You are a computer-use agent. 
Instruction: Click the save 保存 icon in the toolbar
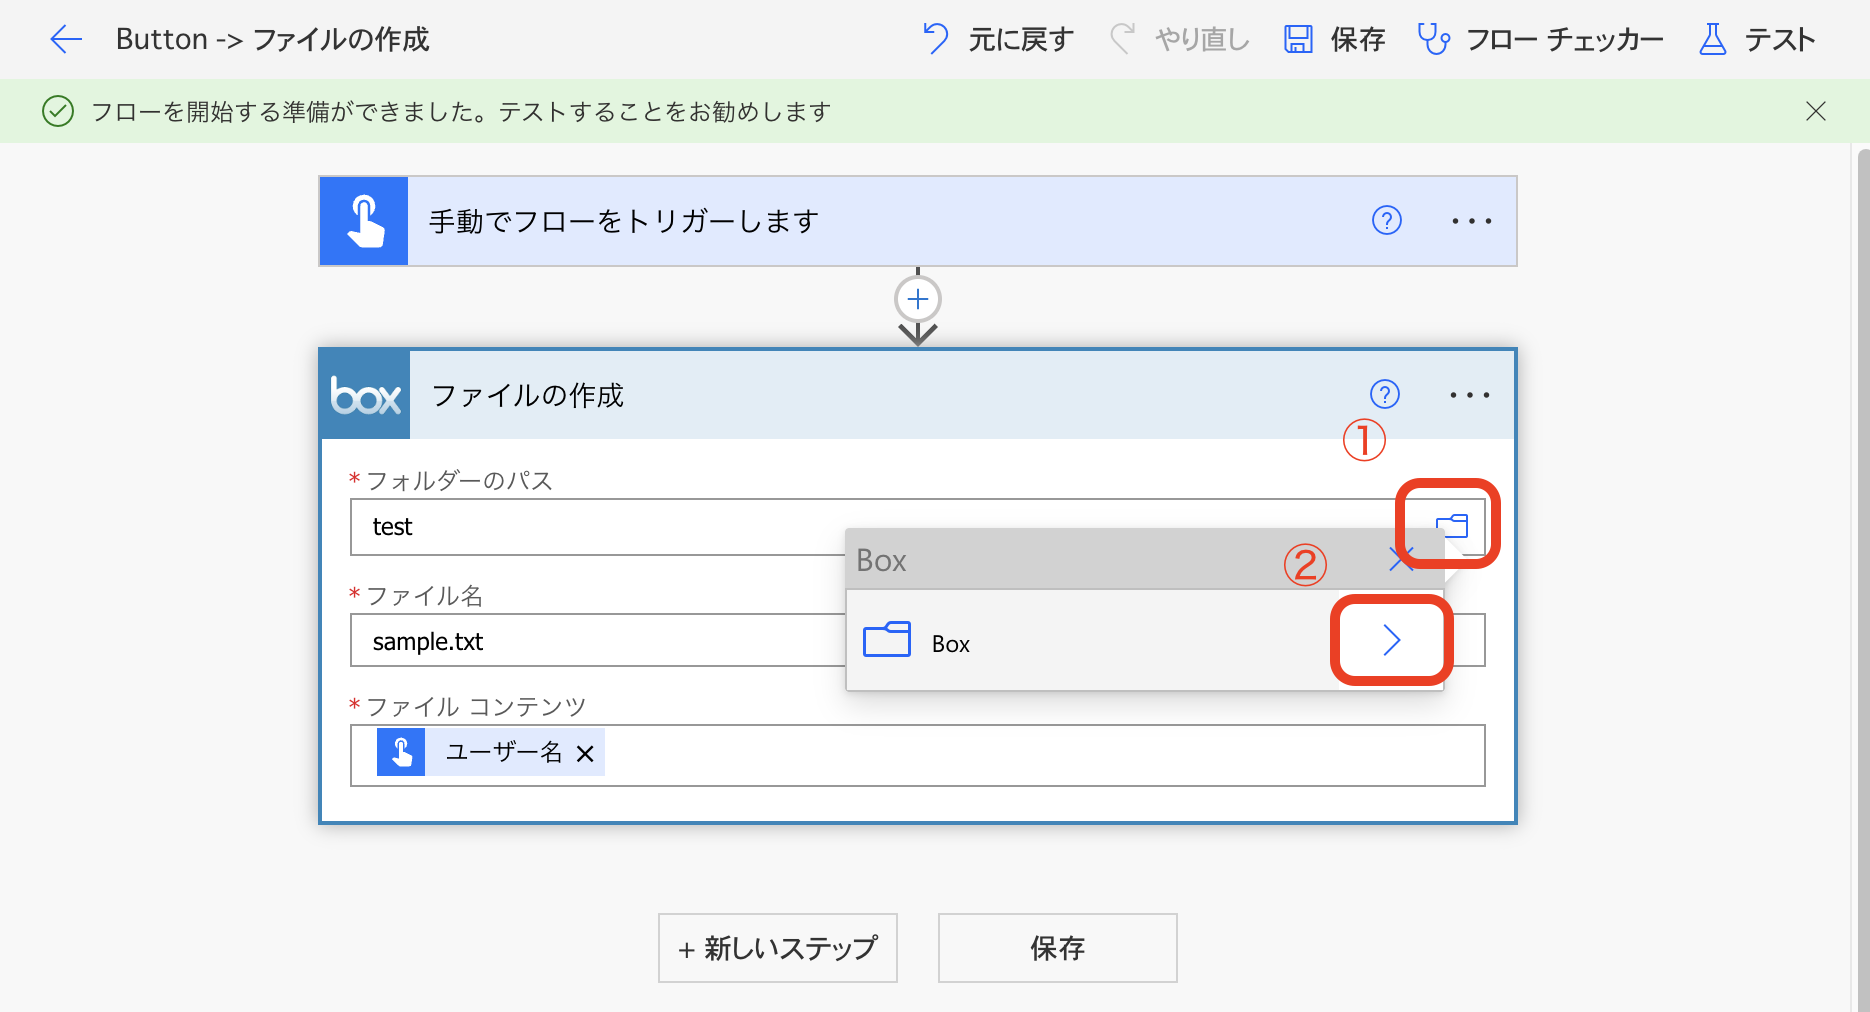click(x=1297, y=39)
